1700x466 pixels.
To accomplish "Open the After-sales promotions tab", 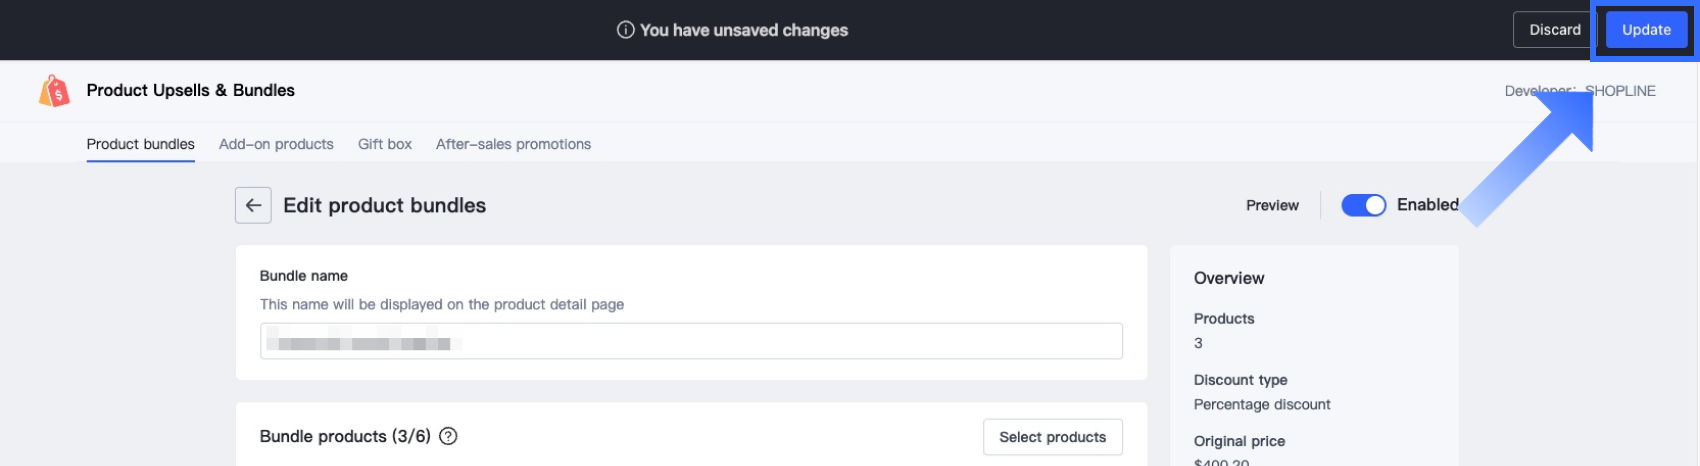I will point(513,144).
